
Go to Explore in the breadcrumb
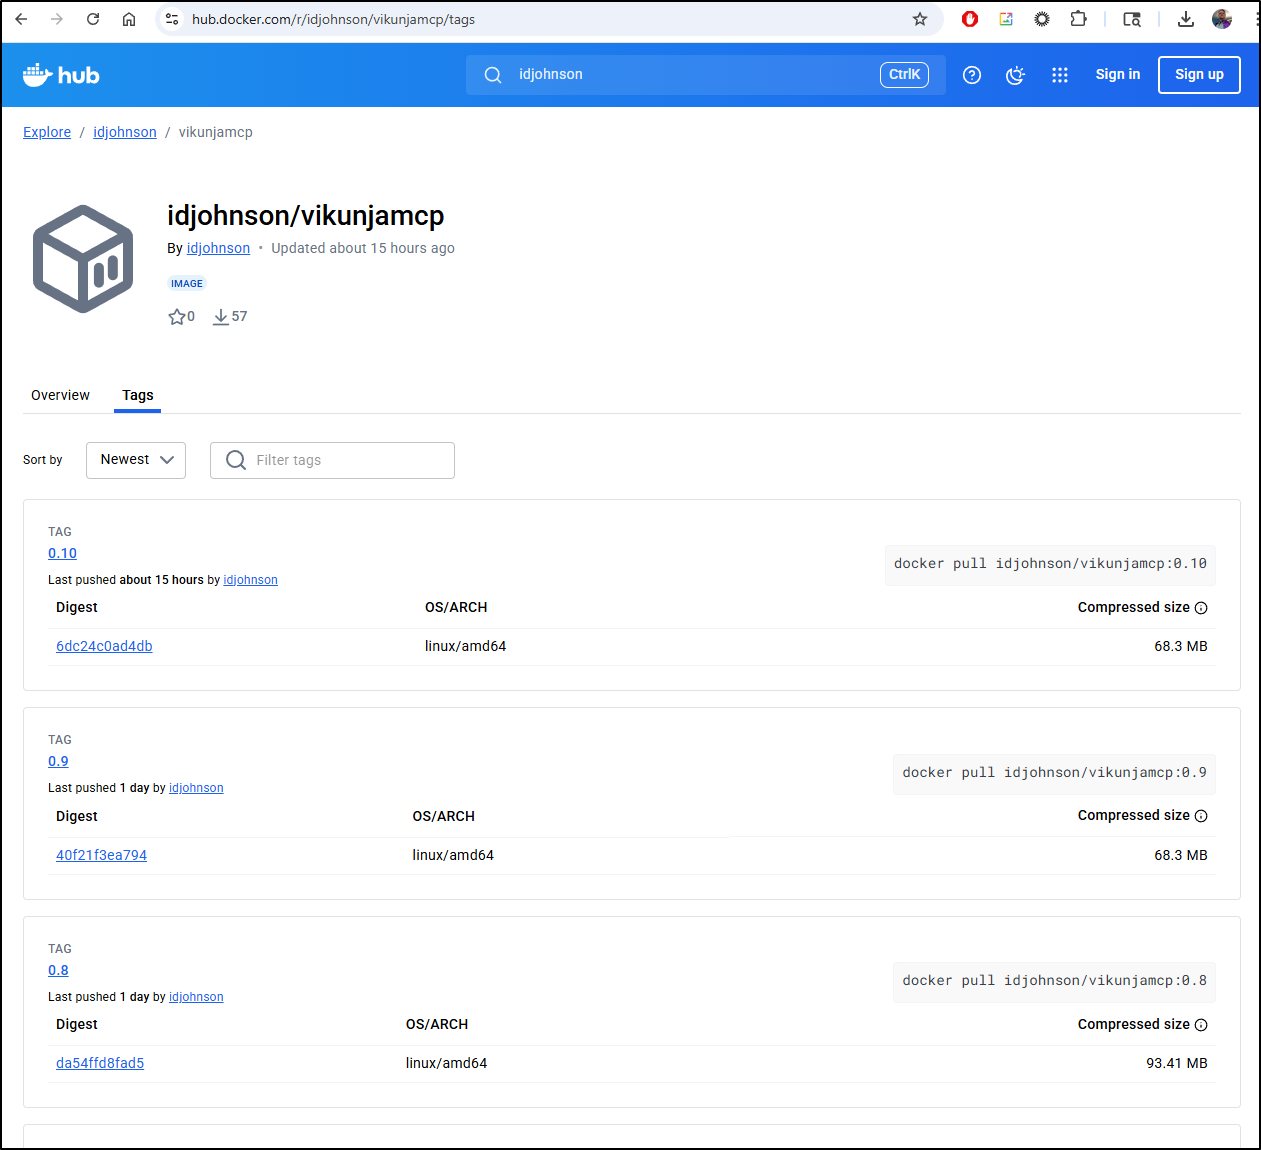[x=47, y=132]
